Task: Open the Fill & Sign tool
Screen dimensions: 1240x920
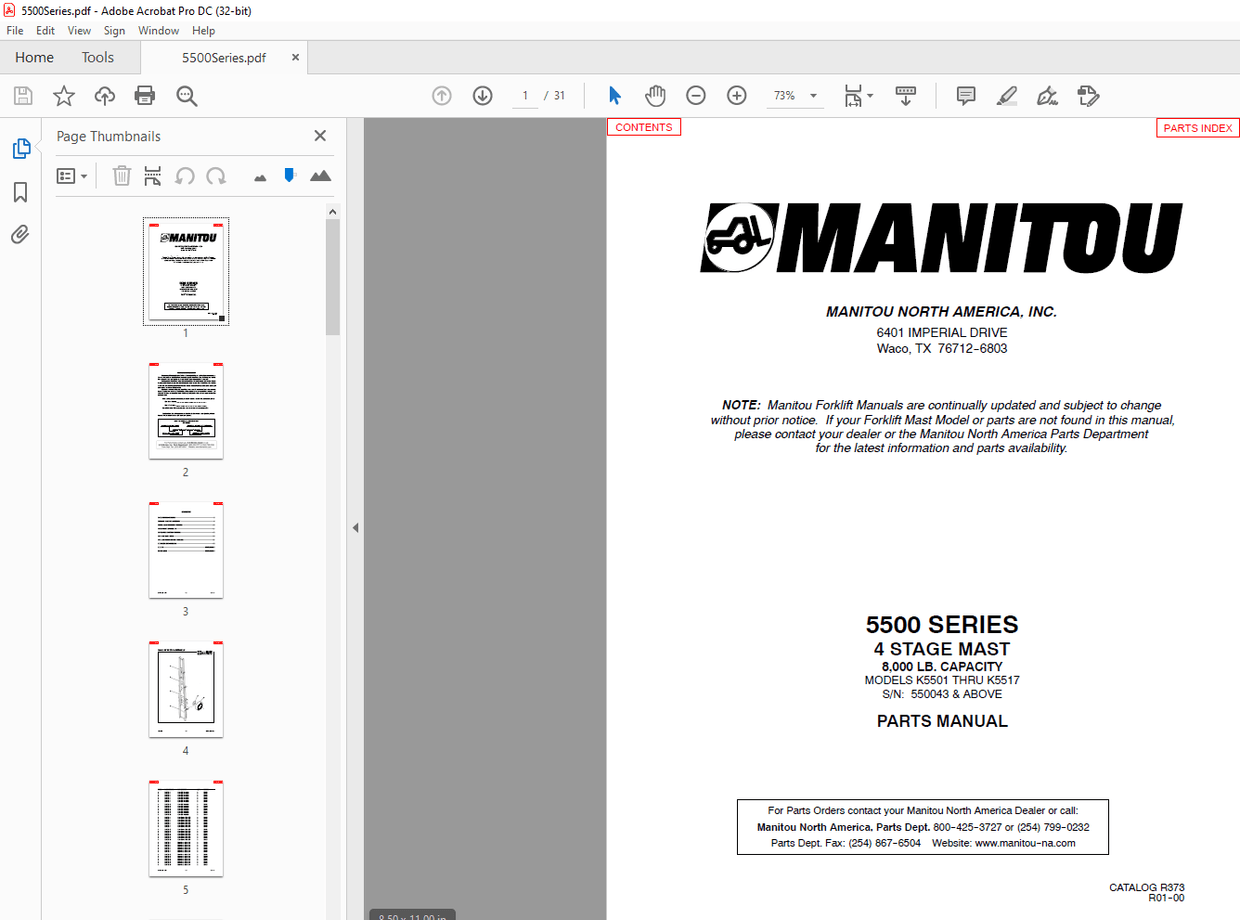Action: point(1047,95)
